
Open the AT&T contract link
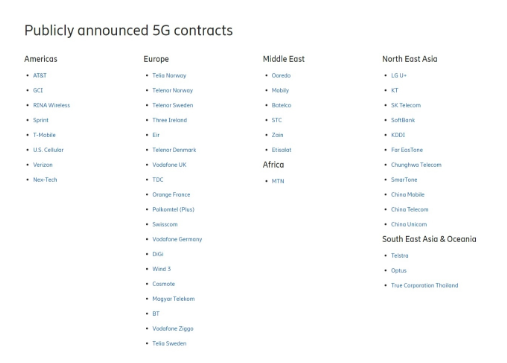(40, 75)
